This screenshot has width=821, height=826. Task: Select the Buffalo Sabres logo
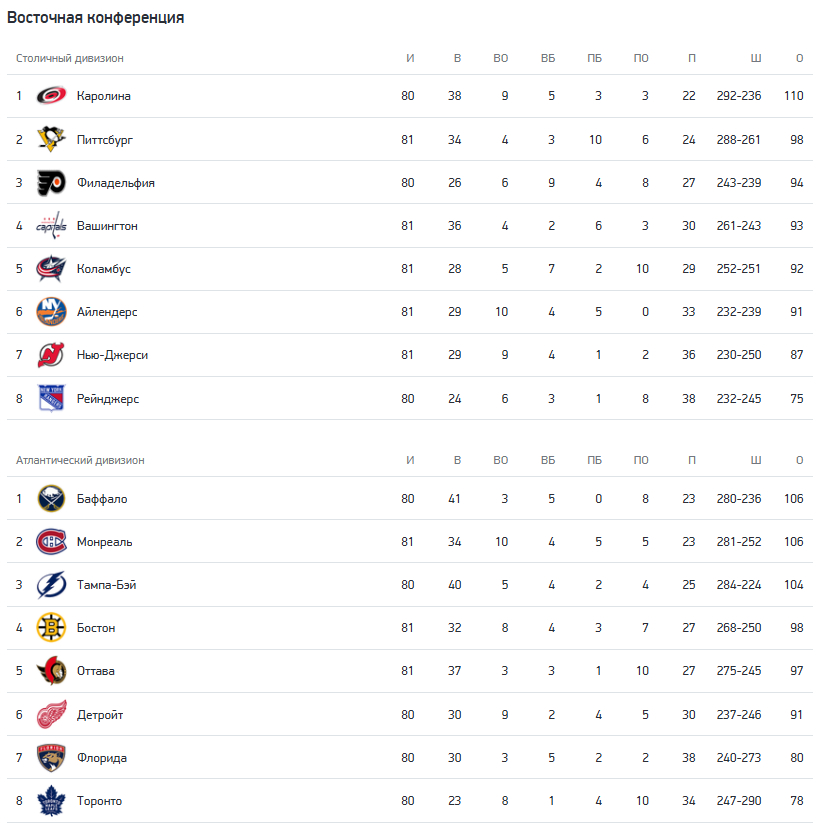(x=51, y=499)
